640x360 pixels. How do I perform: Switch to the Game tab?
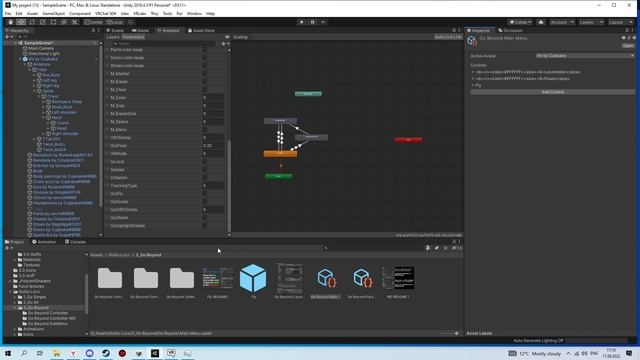[140, 31]
